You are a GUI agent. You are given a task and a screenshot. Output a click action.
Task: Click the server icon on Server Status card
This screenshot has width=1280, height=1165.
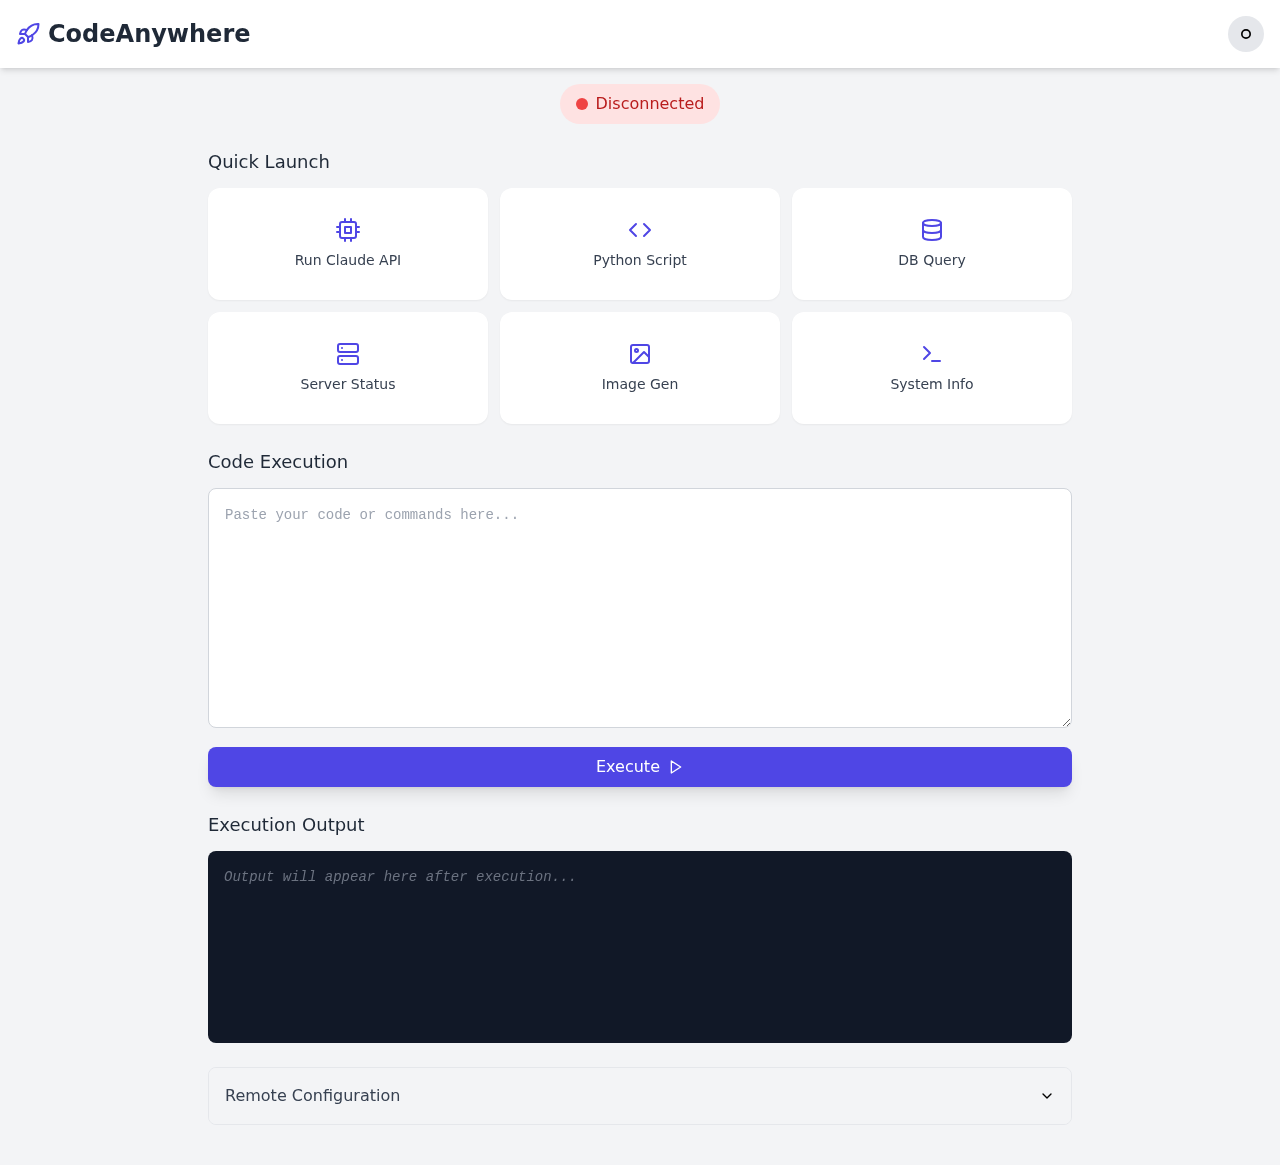(x=347, y=353)
